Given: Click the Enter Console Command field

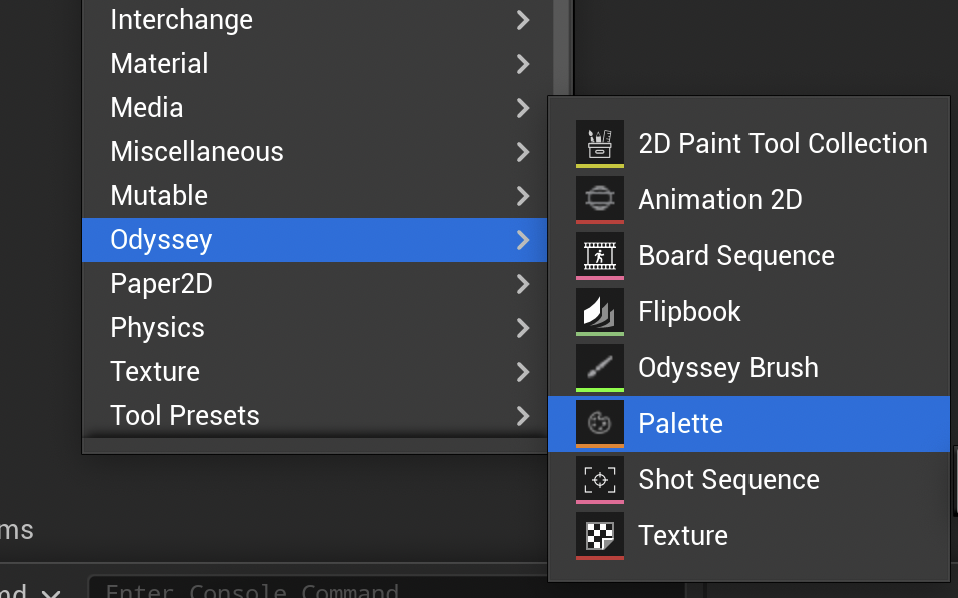Looking at the screenshot, I should click(318, 588).
